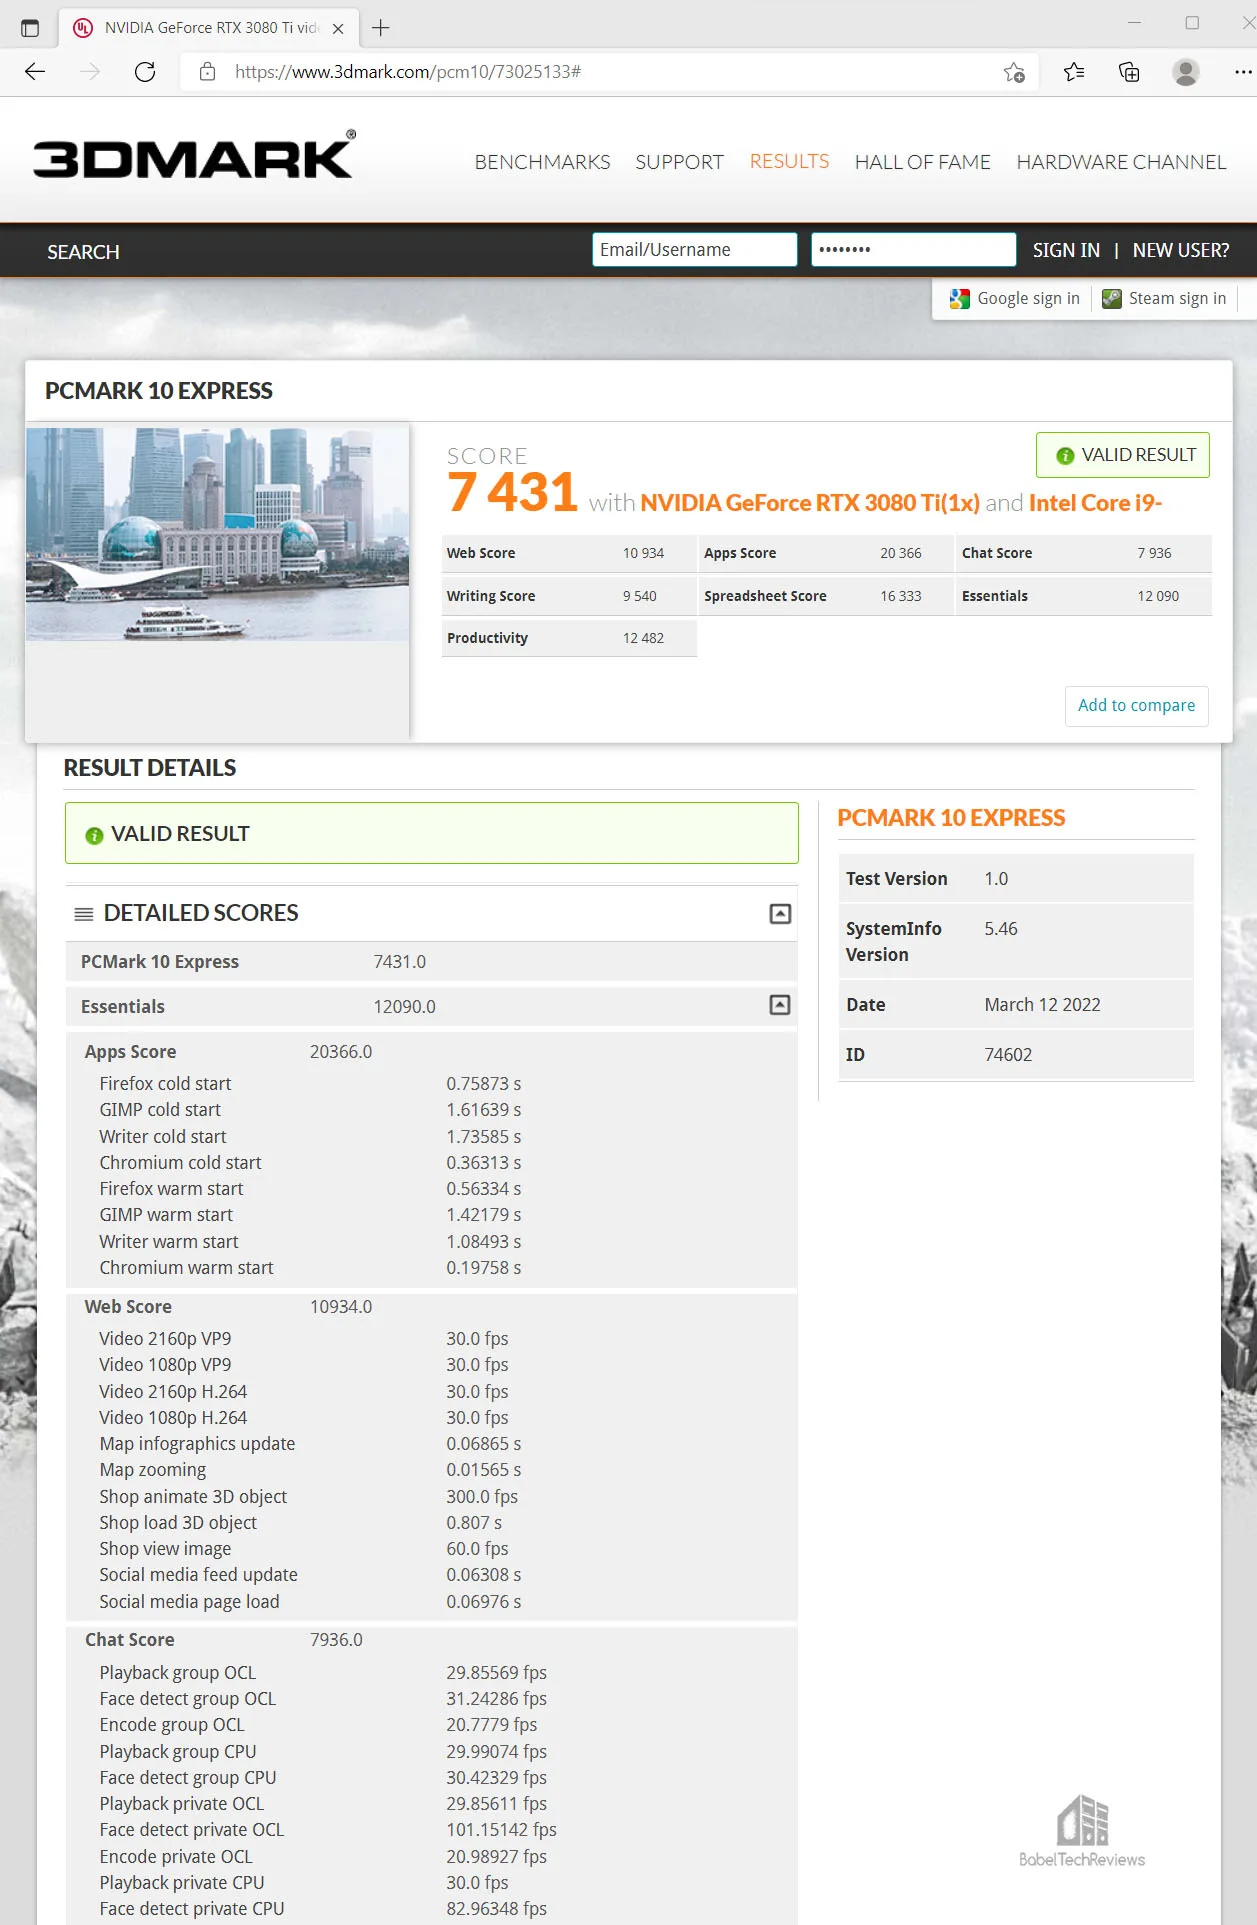Screen dimensions: 1257x1925
Task: Click the browser address bar URL
Action: point(407,71)
